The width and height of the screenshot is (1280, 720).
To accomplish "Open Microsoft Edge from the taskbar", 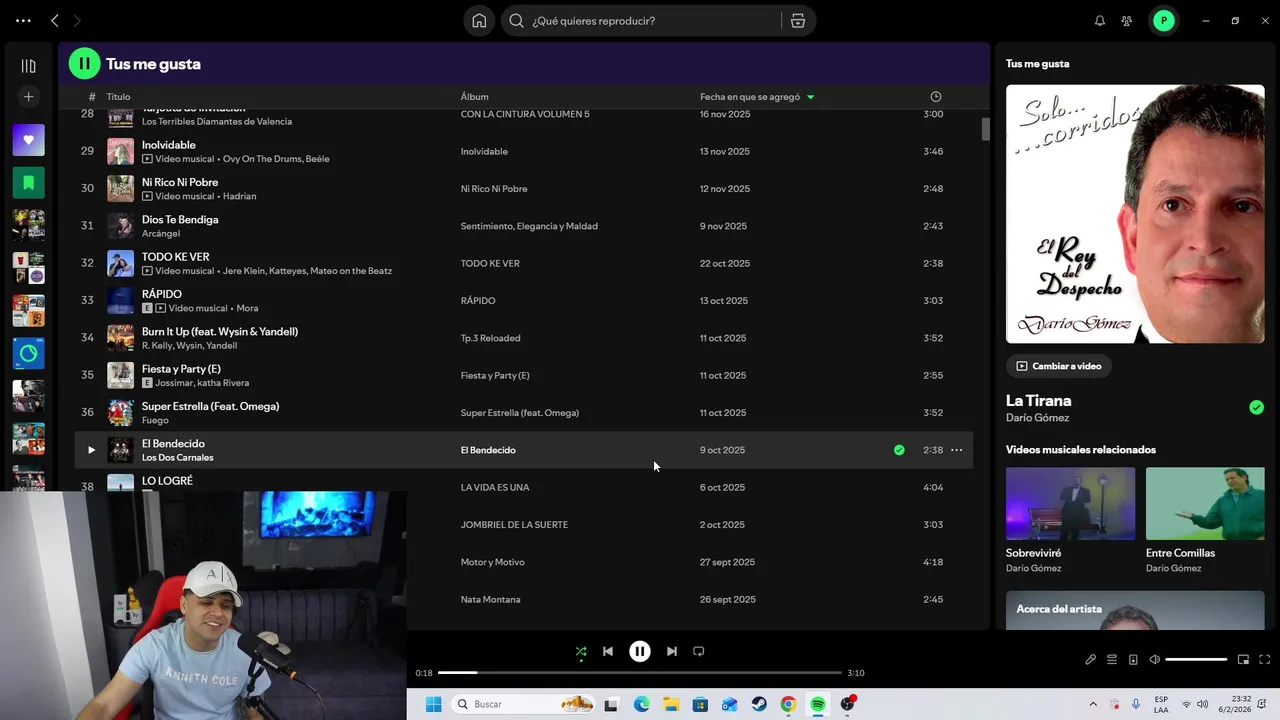I will pyautogui.click(x=641, y=704).
